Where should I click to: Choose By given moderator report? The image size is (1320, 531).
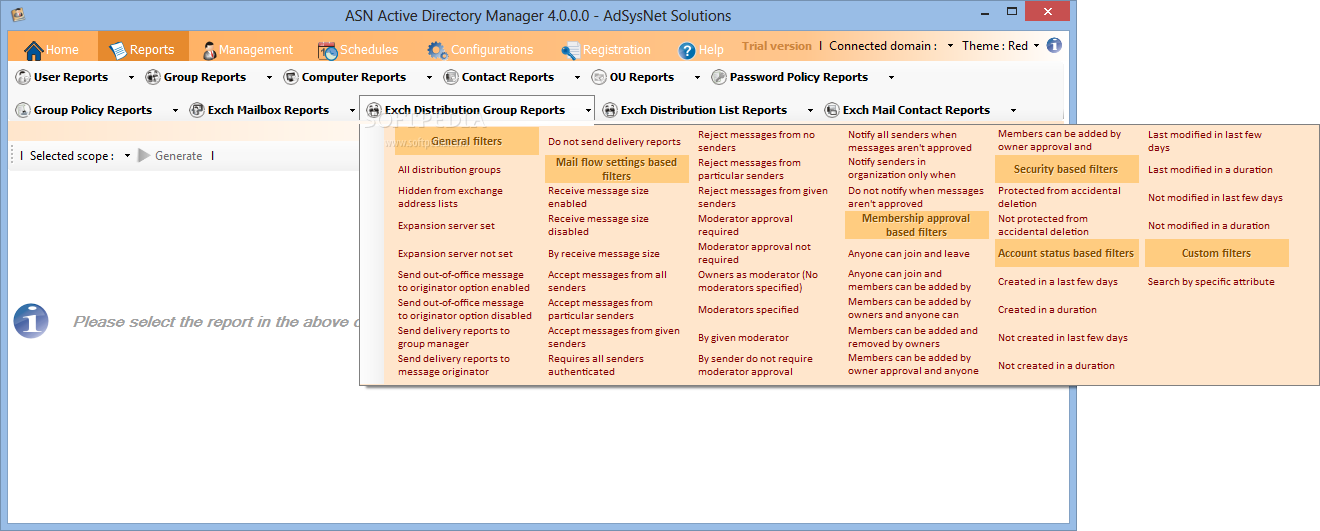click(x=743, y=338)
